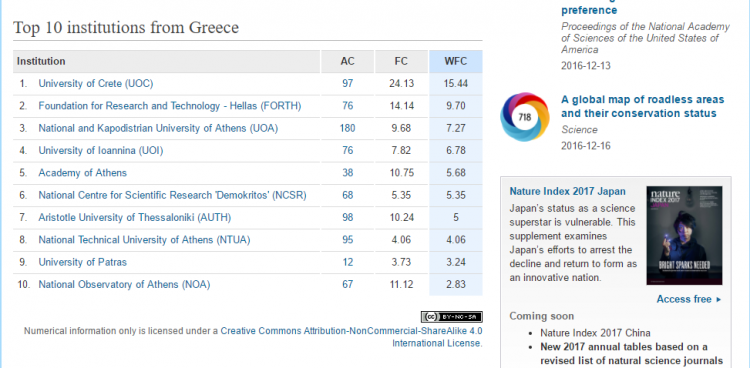The height and width of the screenshot is (368, 750).
Task: Sort table by the WFC column header
Action: coord(455,61)
